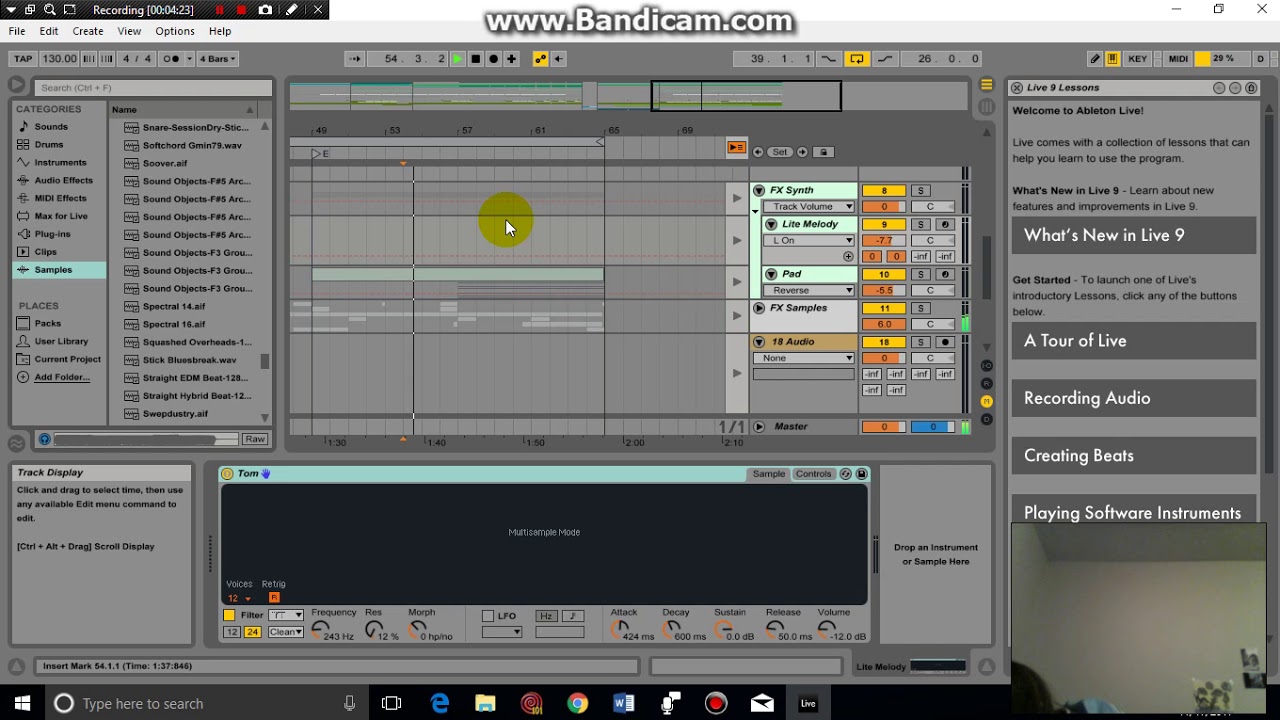Image resolution: width=1280 pixels, height=720 pixels.
Task: Open the Recording Audio lesson
Action: [1134, 398]
